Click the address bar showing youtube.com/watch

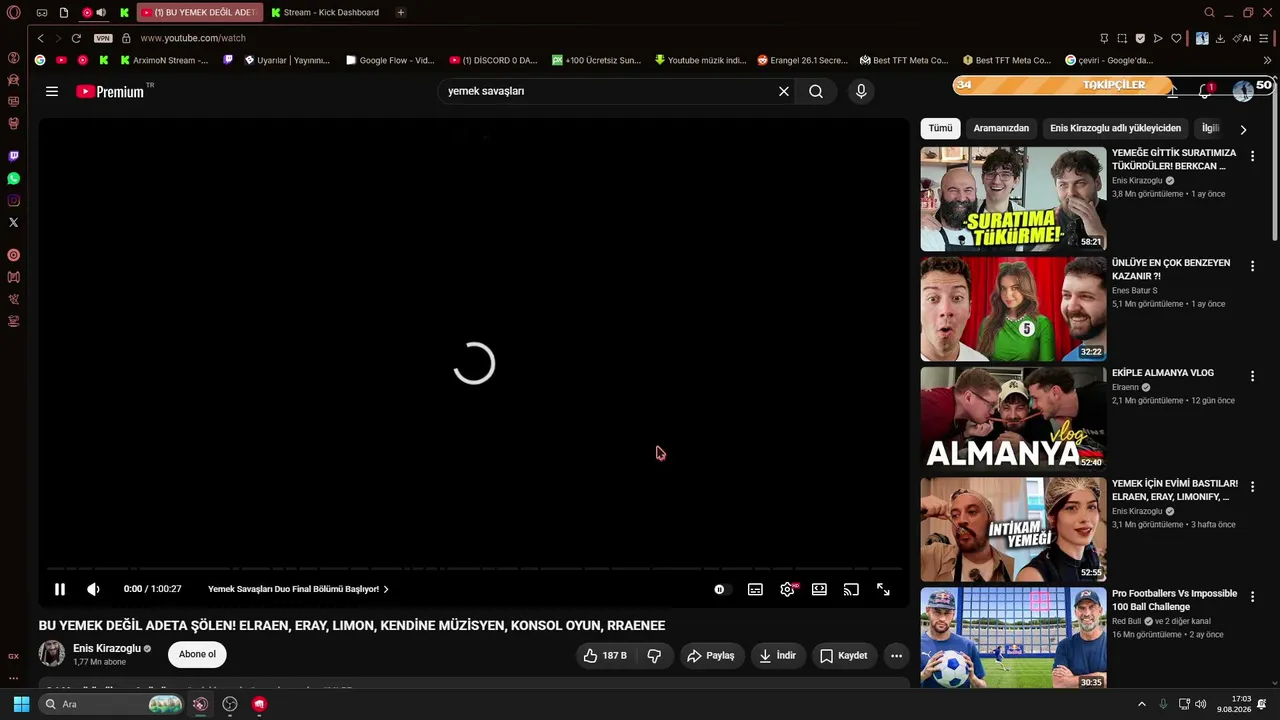pos(192,38)
